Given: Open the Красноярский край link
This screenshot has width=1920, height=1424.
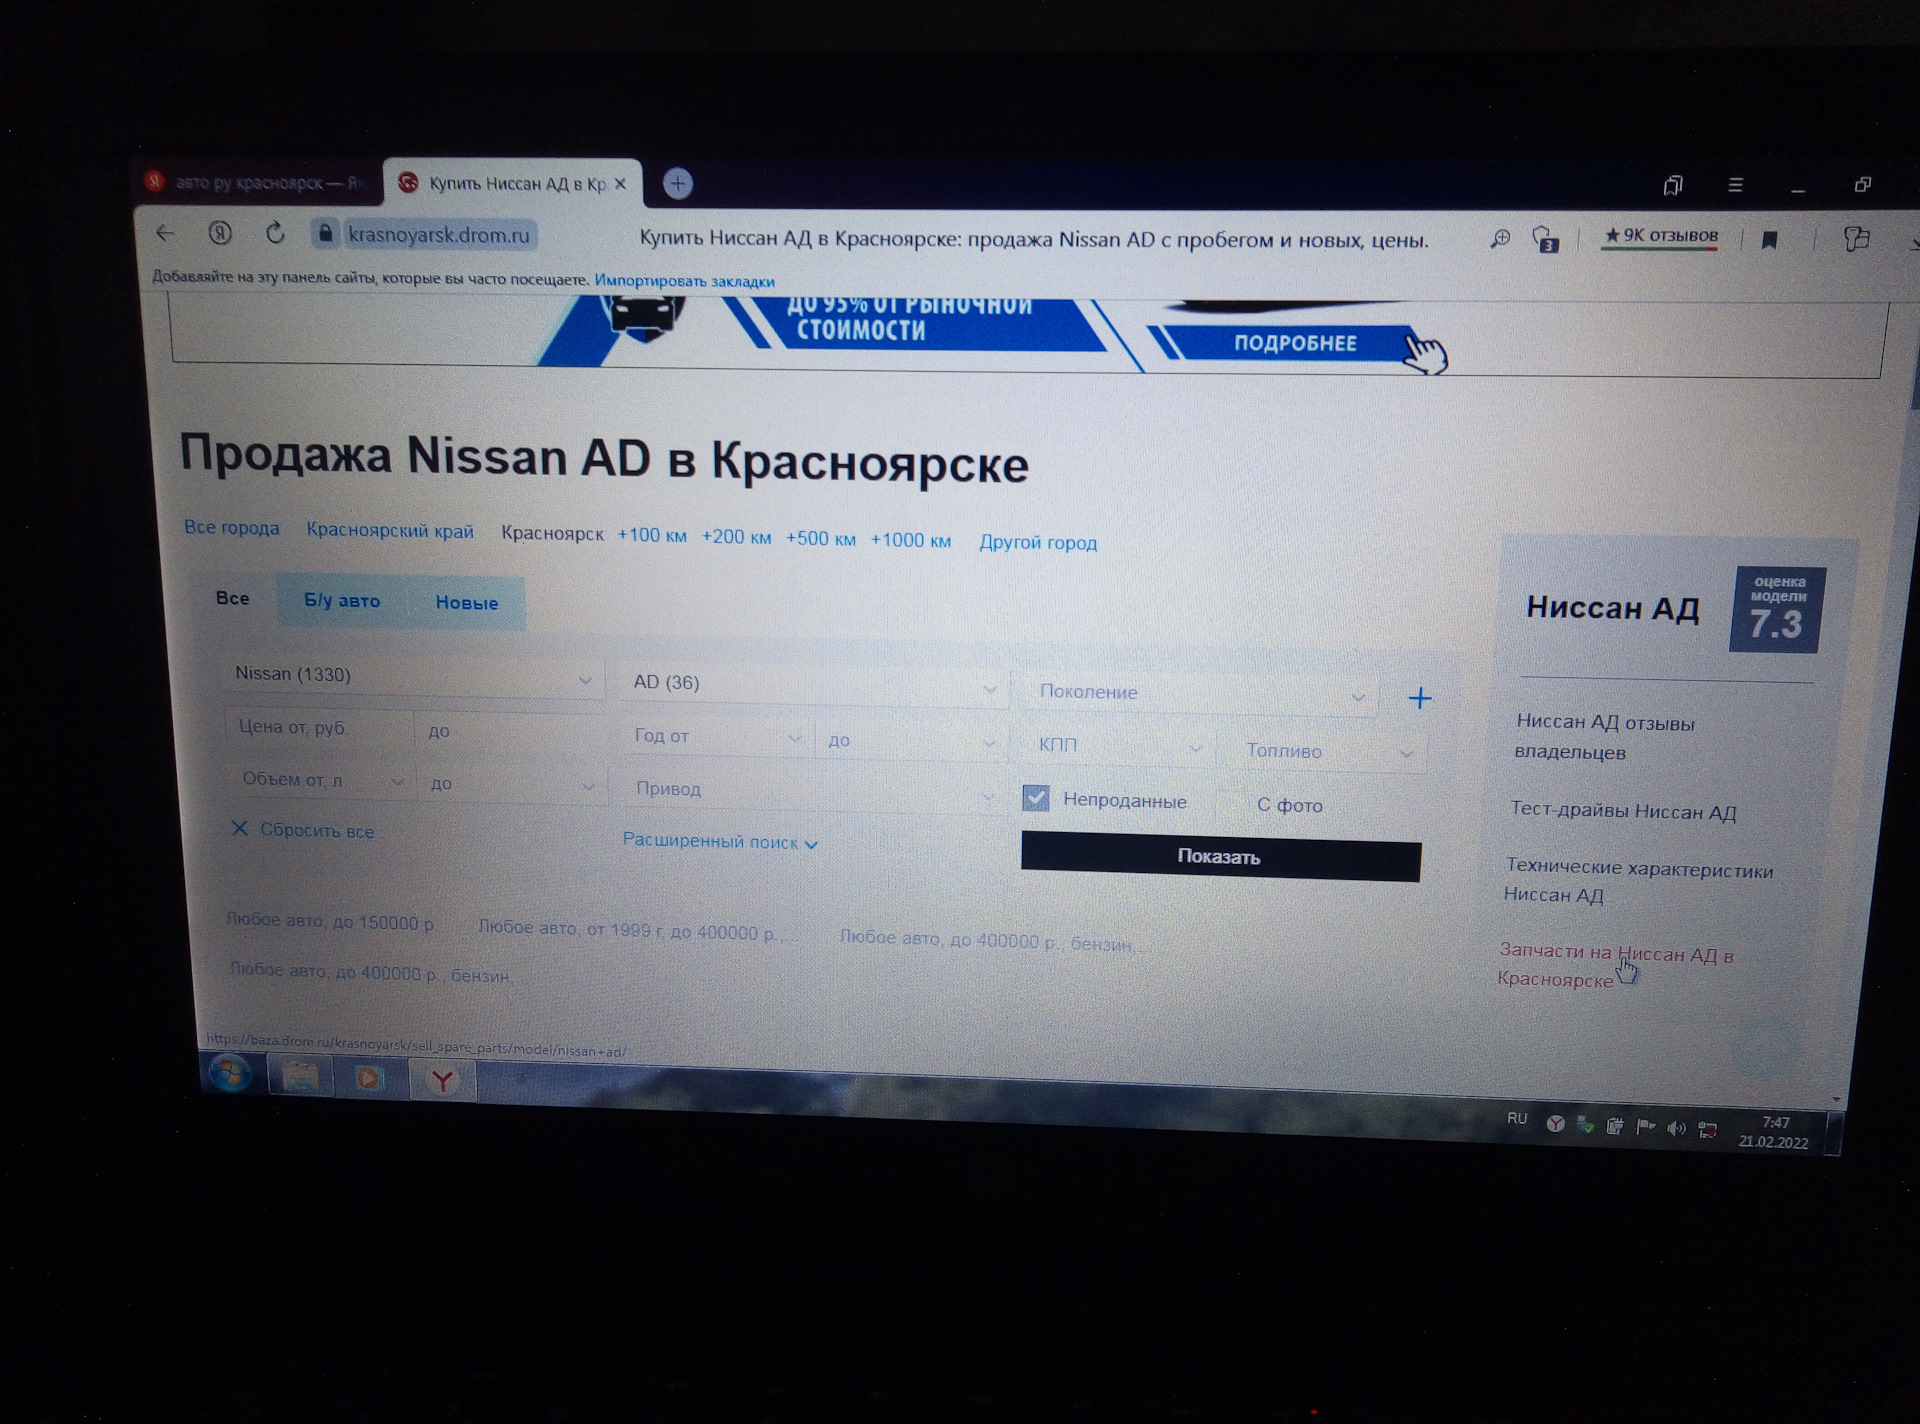Looking at the screenshot, I should [390, 531].
